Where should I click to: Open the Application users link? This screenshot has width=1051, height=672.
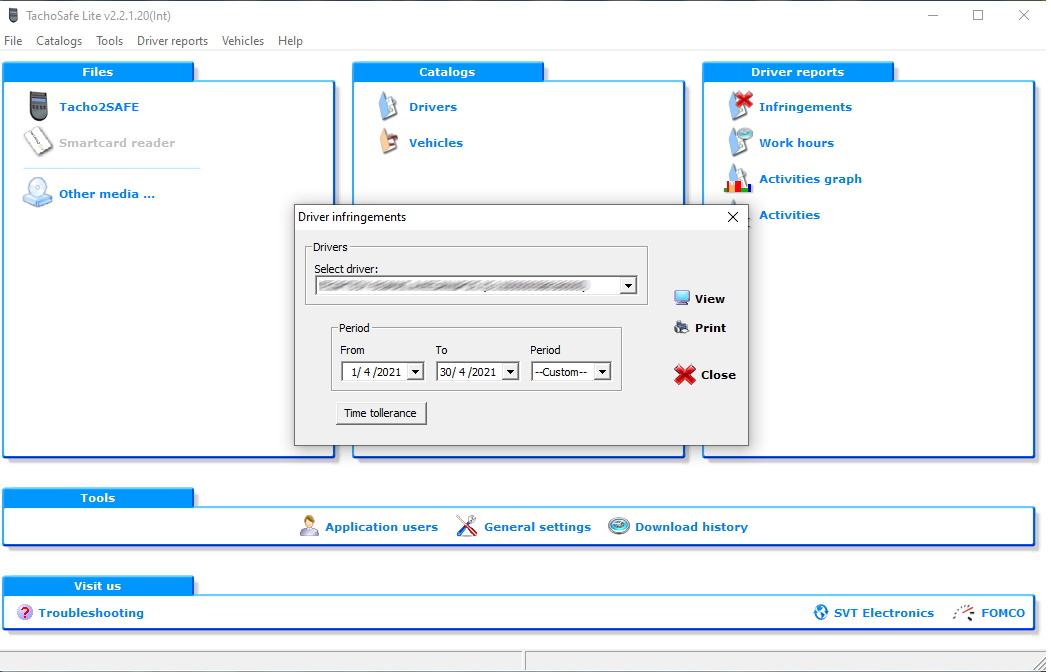[381, 527]
